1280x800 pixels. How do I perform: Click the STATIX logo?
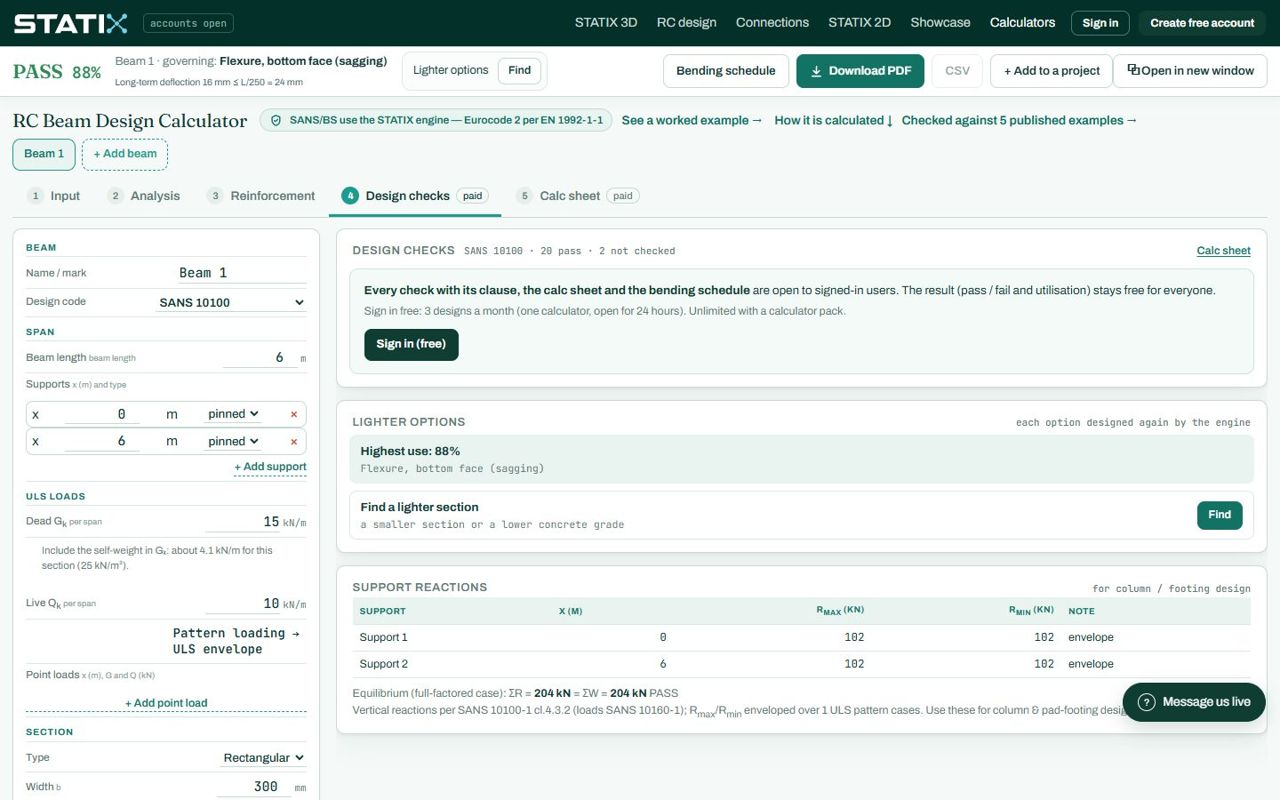point(70,23)
